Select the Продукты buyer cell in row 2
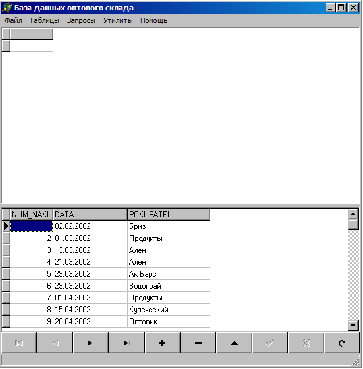Image resolution: width=363 pixels, height=369 pixels. [x=169, y=238]
